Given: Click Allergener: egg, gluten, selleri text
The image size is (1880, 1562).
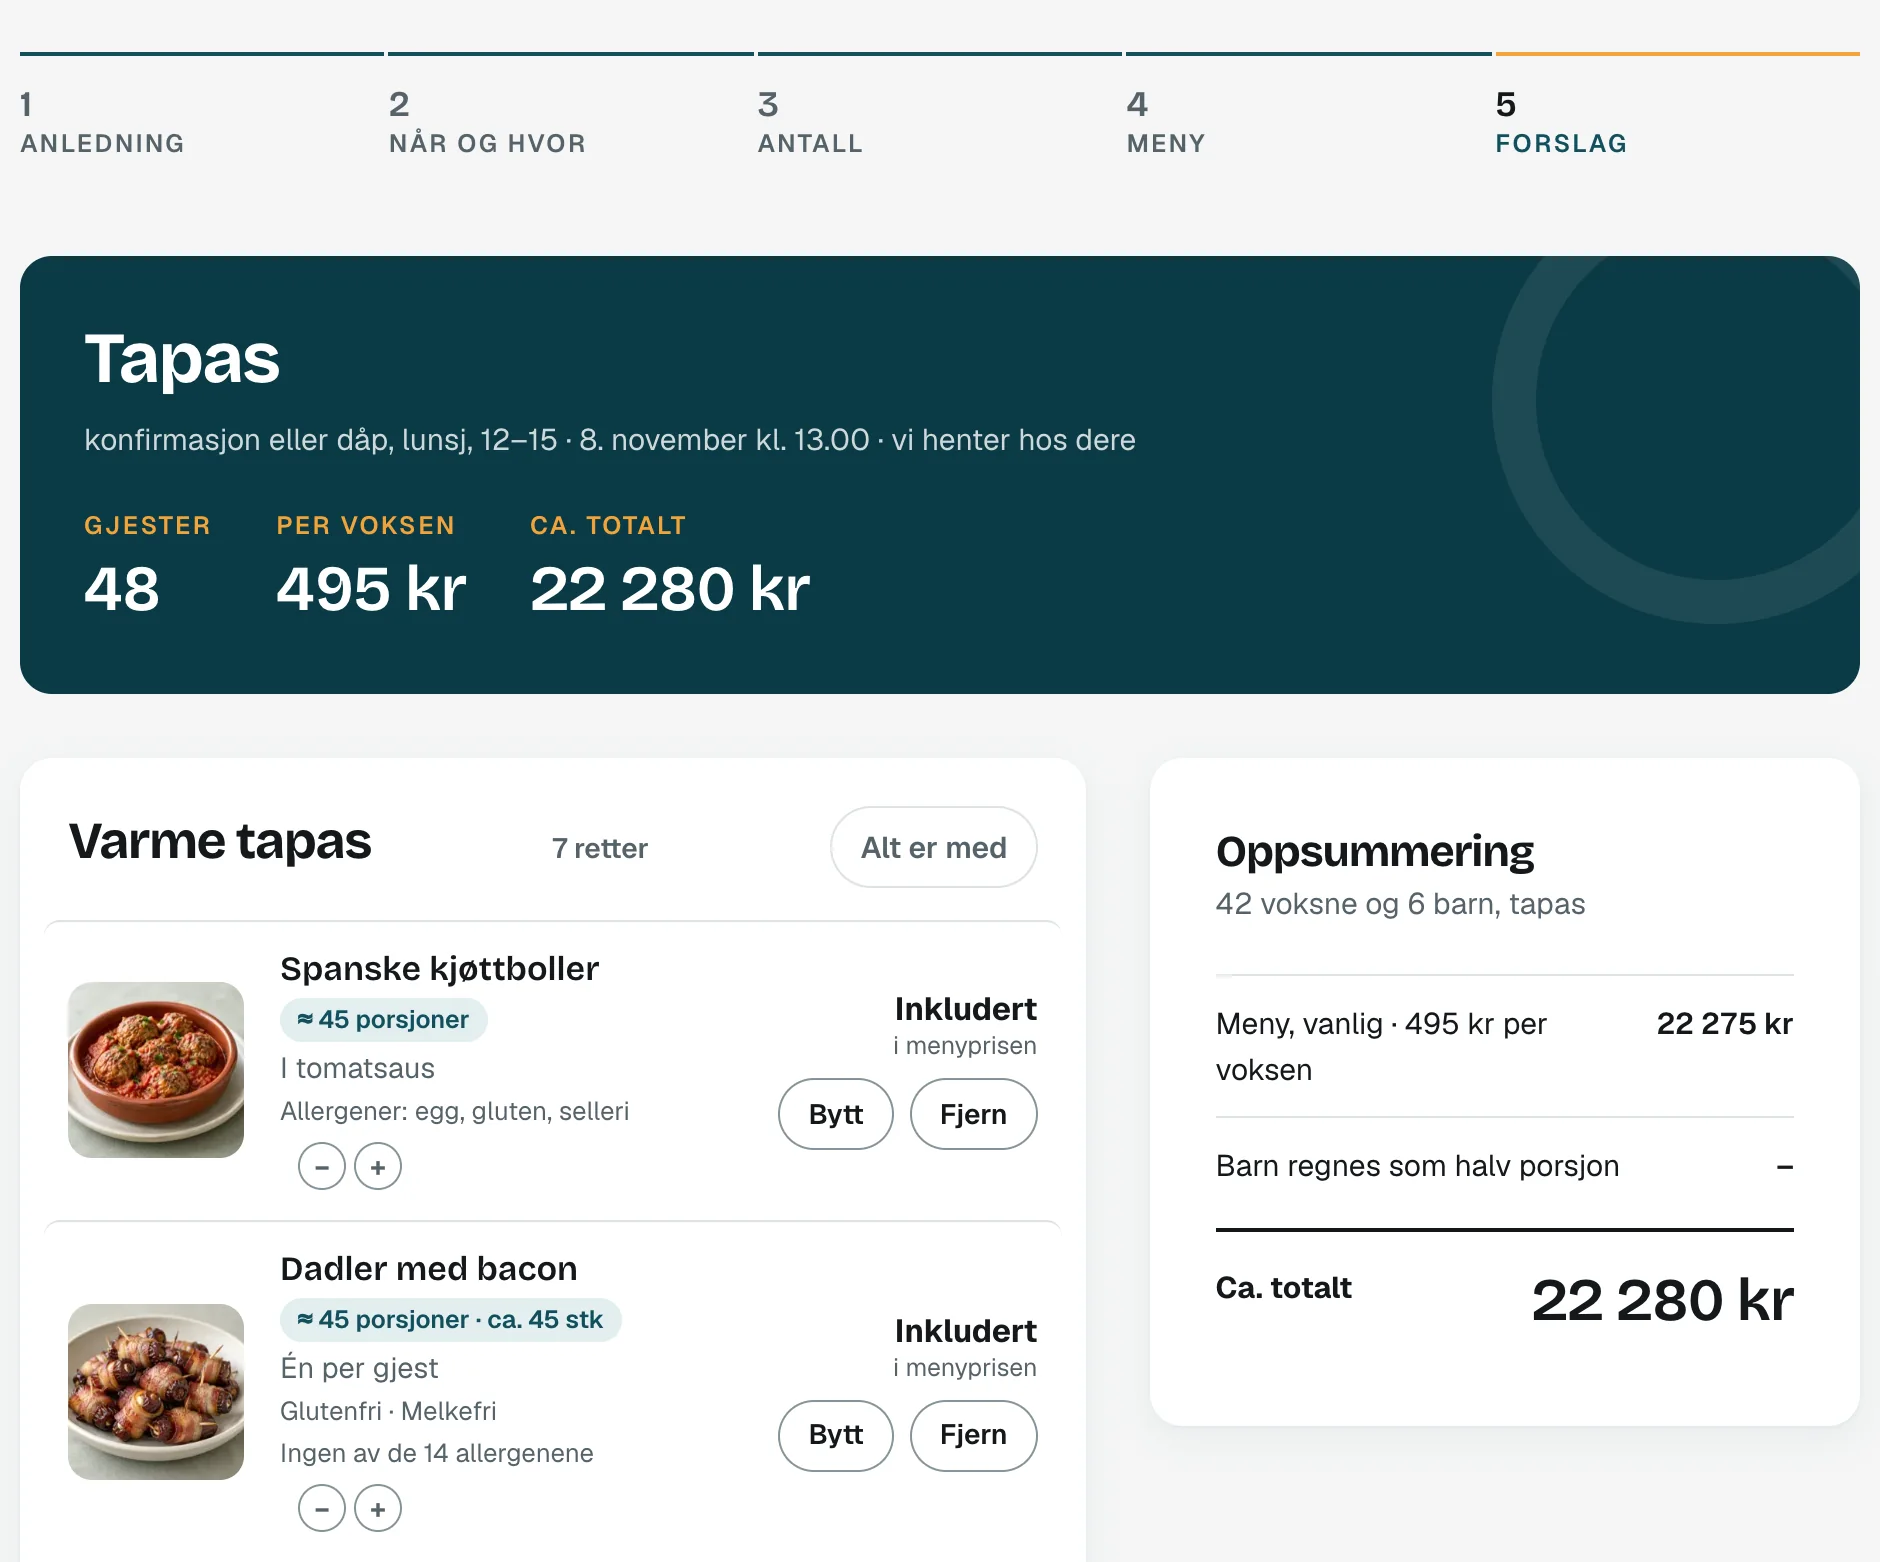Looking at the screenshot, I should point(454,1111).
